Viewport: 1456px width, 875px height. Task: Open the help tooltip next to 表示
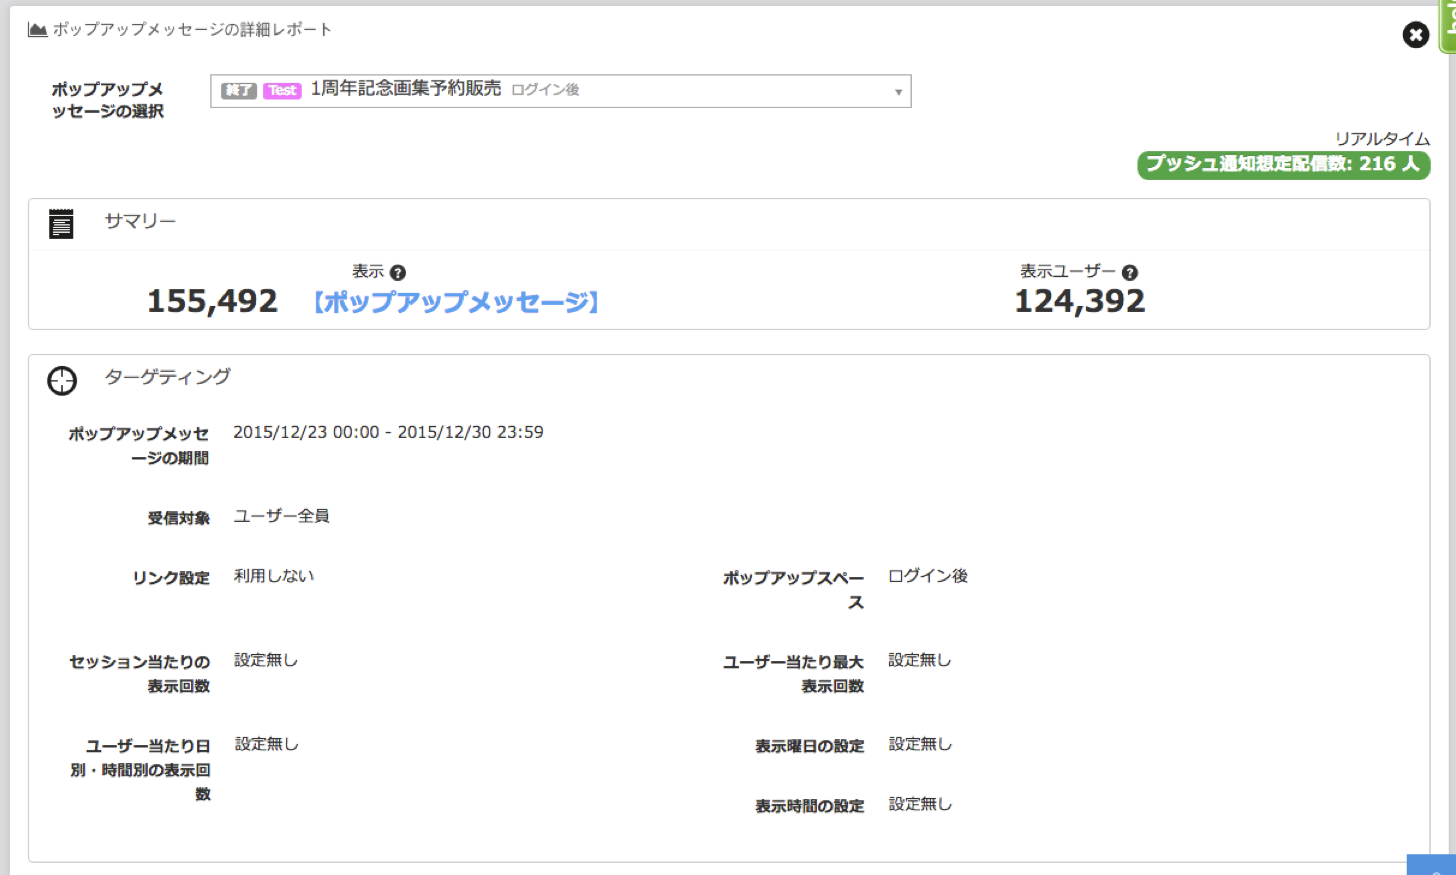click(x=398, y=273)
